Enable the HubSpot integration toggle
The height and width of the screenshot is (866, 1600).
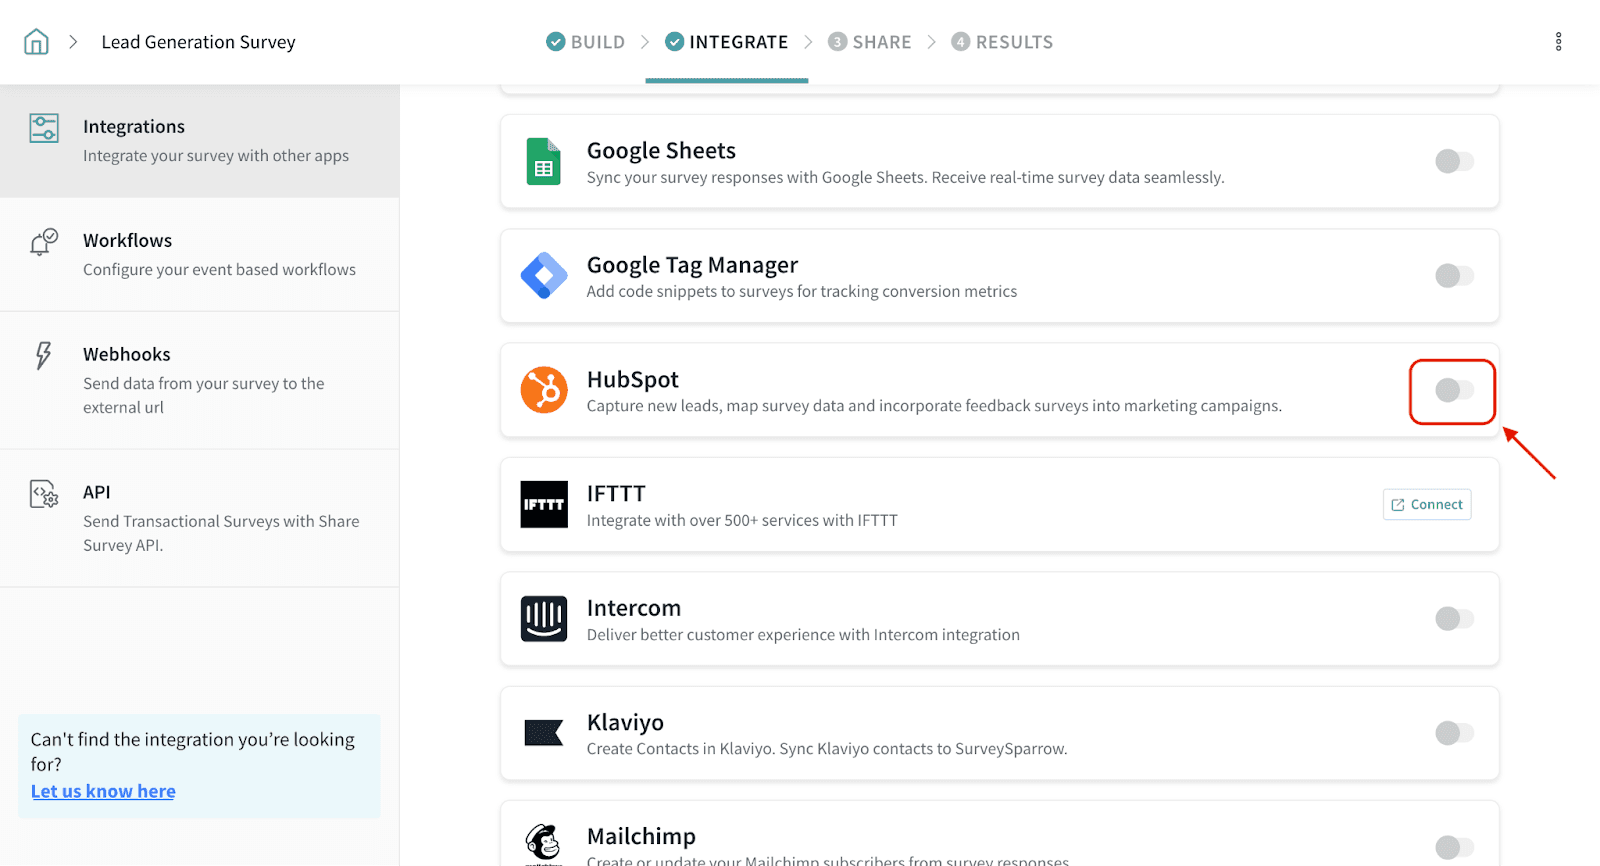tap(1454, 390)
